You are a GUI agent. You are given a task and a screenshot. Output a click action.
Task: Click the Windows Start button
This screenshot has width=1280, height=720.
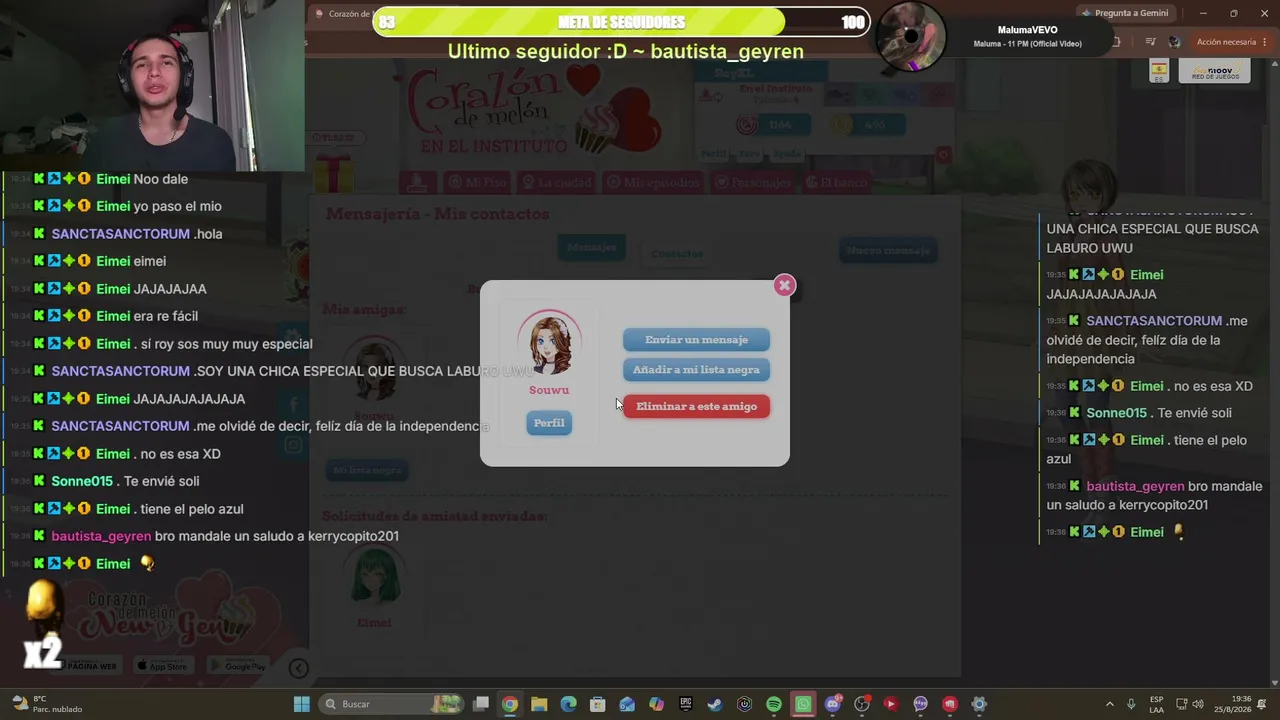301,704
